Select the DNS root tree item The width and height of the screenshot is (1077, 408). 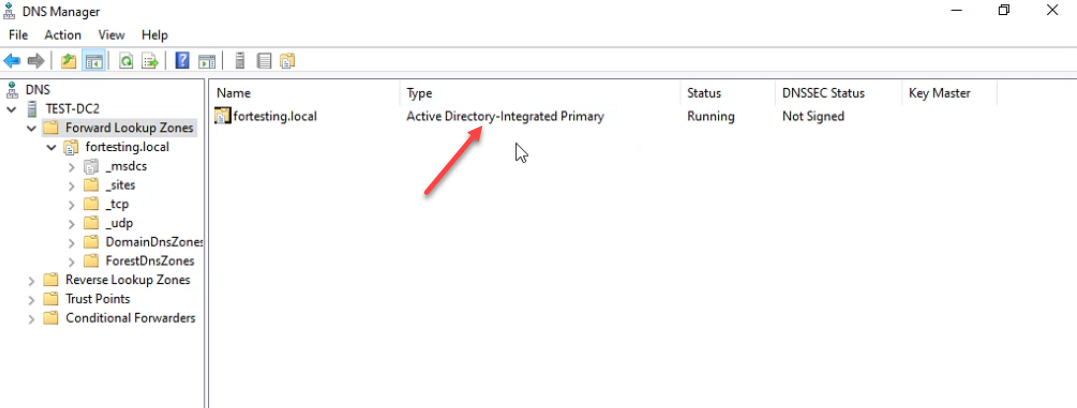tap(38, 89)
